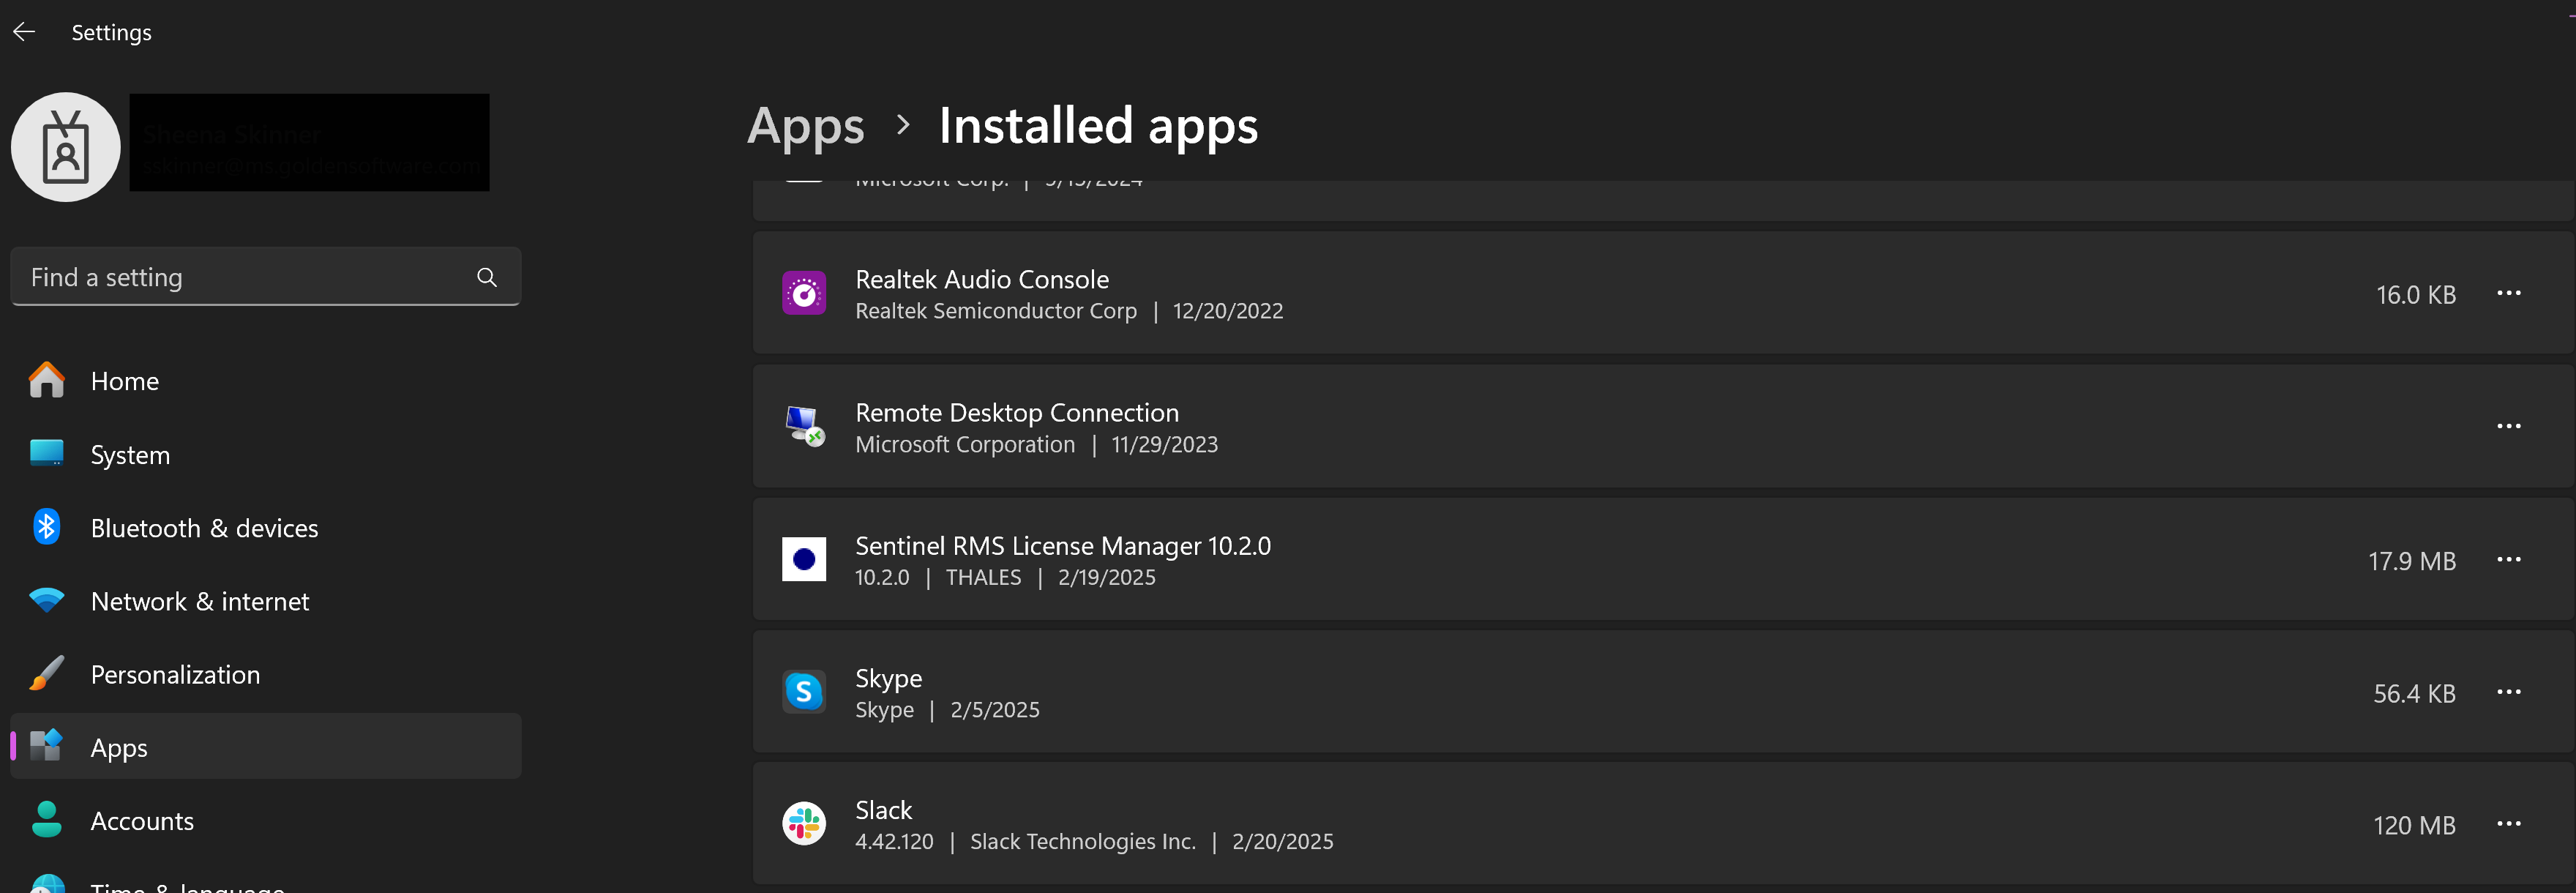Open Personalization settings page
Viewport: 2576px width, 893px height.
click(x=265, y=674)
